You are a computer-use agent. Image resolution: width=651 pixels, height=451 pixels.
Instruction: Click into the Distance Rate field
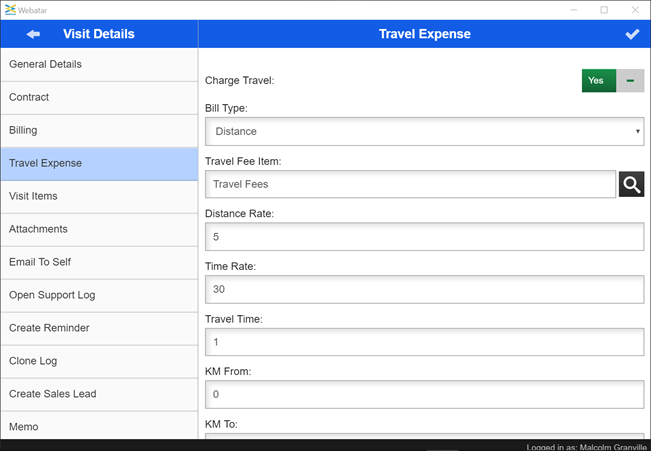point(424,237)
